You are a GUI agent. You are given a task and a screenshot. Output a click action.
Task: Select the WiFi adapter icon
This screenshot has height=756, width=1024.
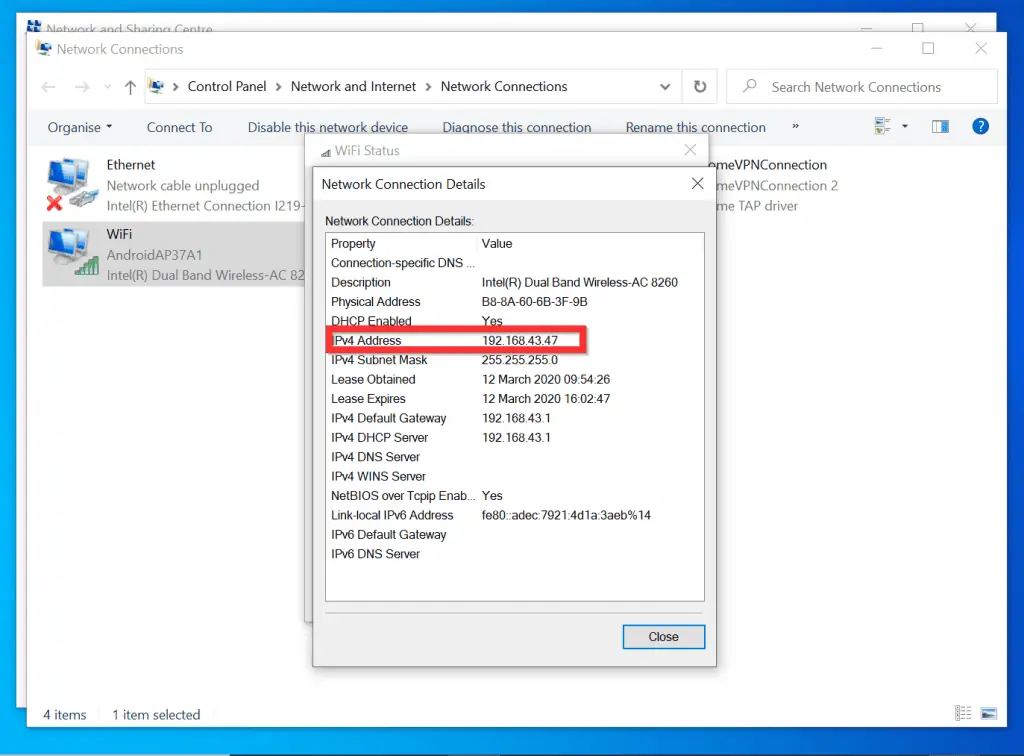tap(68, 253)
